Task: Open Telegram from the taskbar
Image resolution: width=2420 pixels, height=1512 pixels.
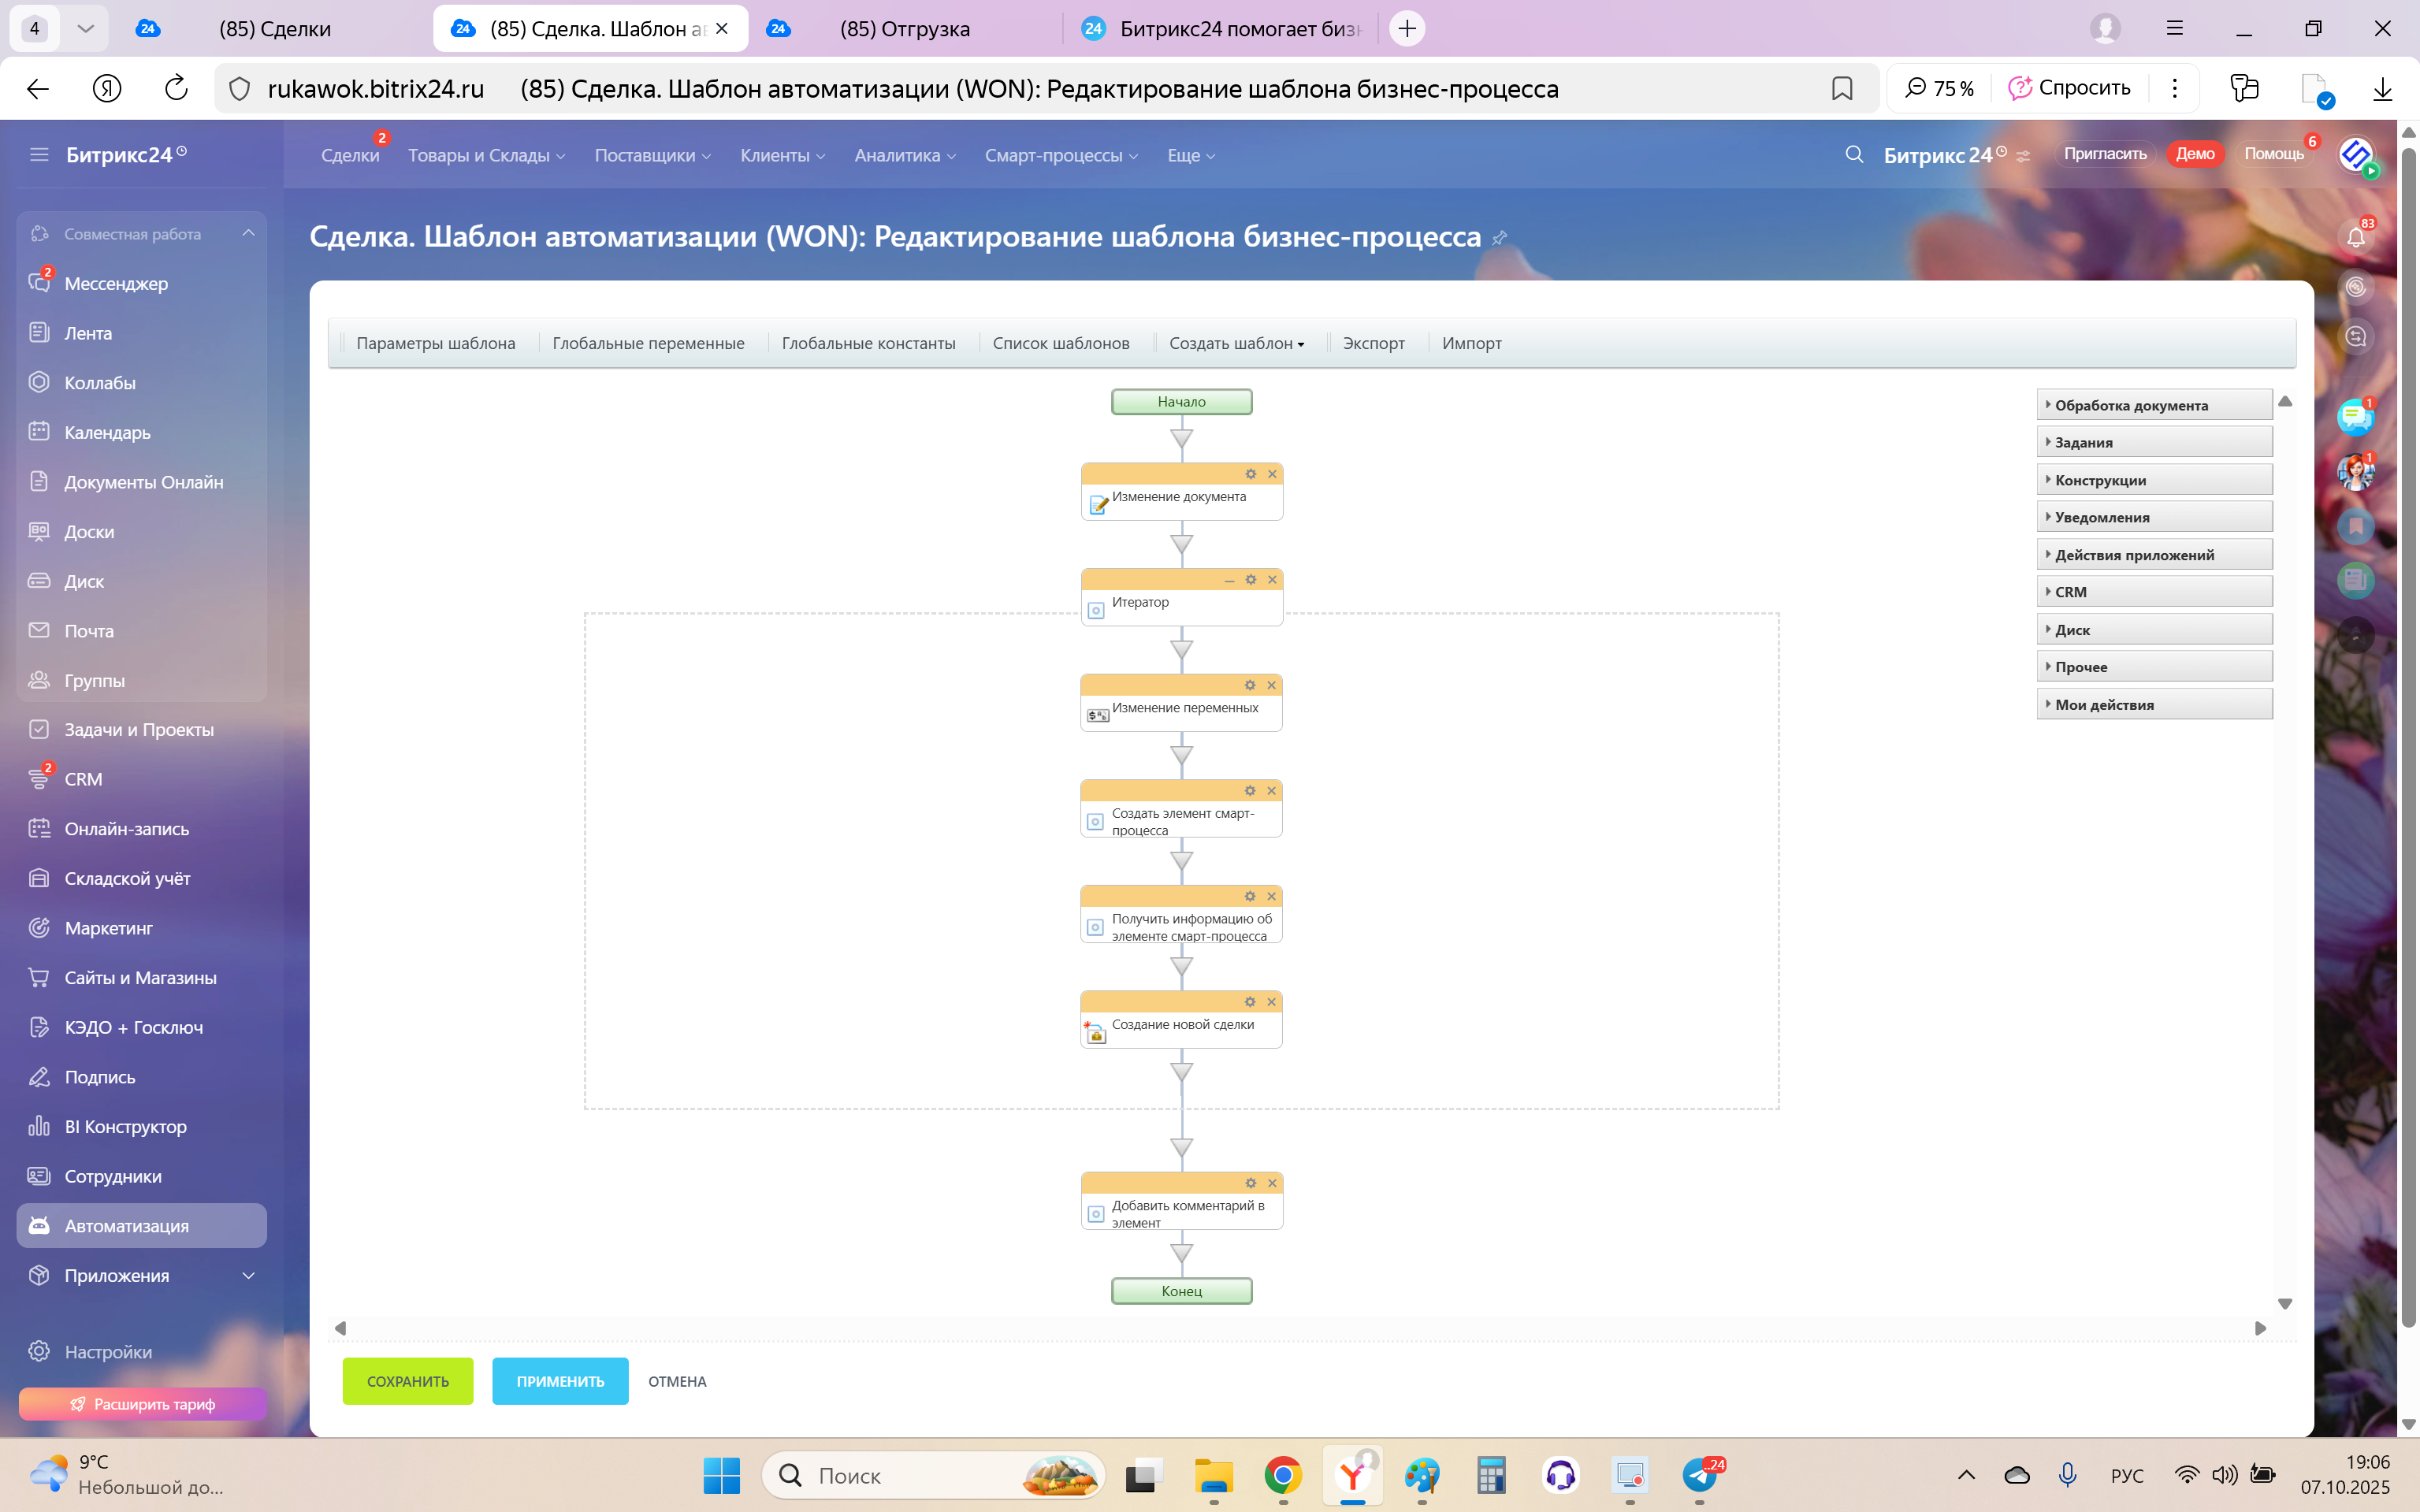Action: pos(1699,1475)
